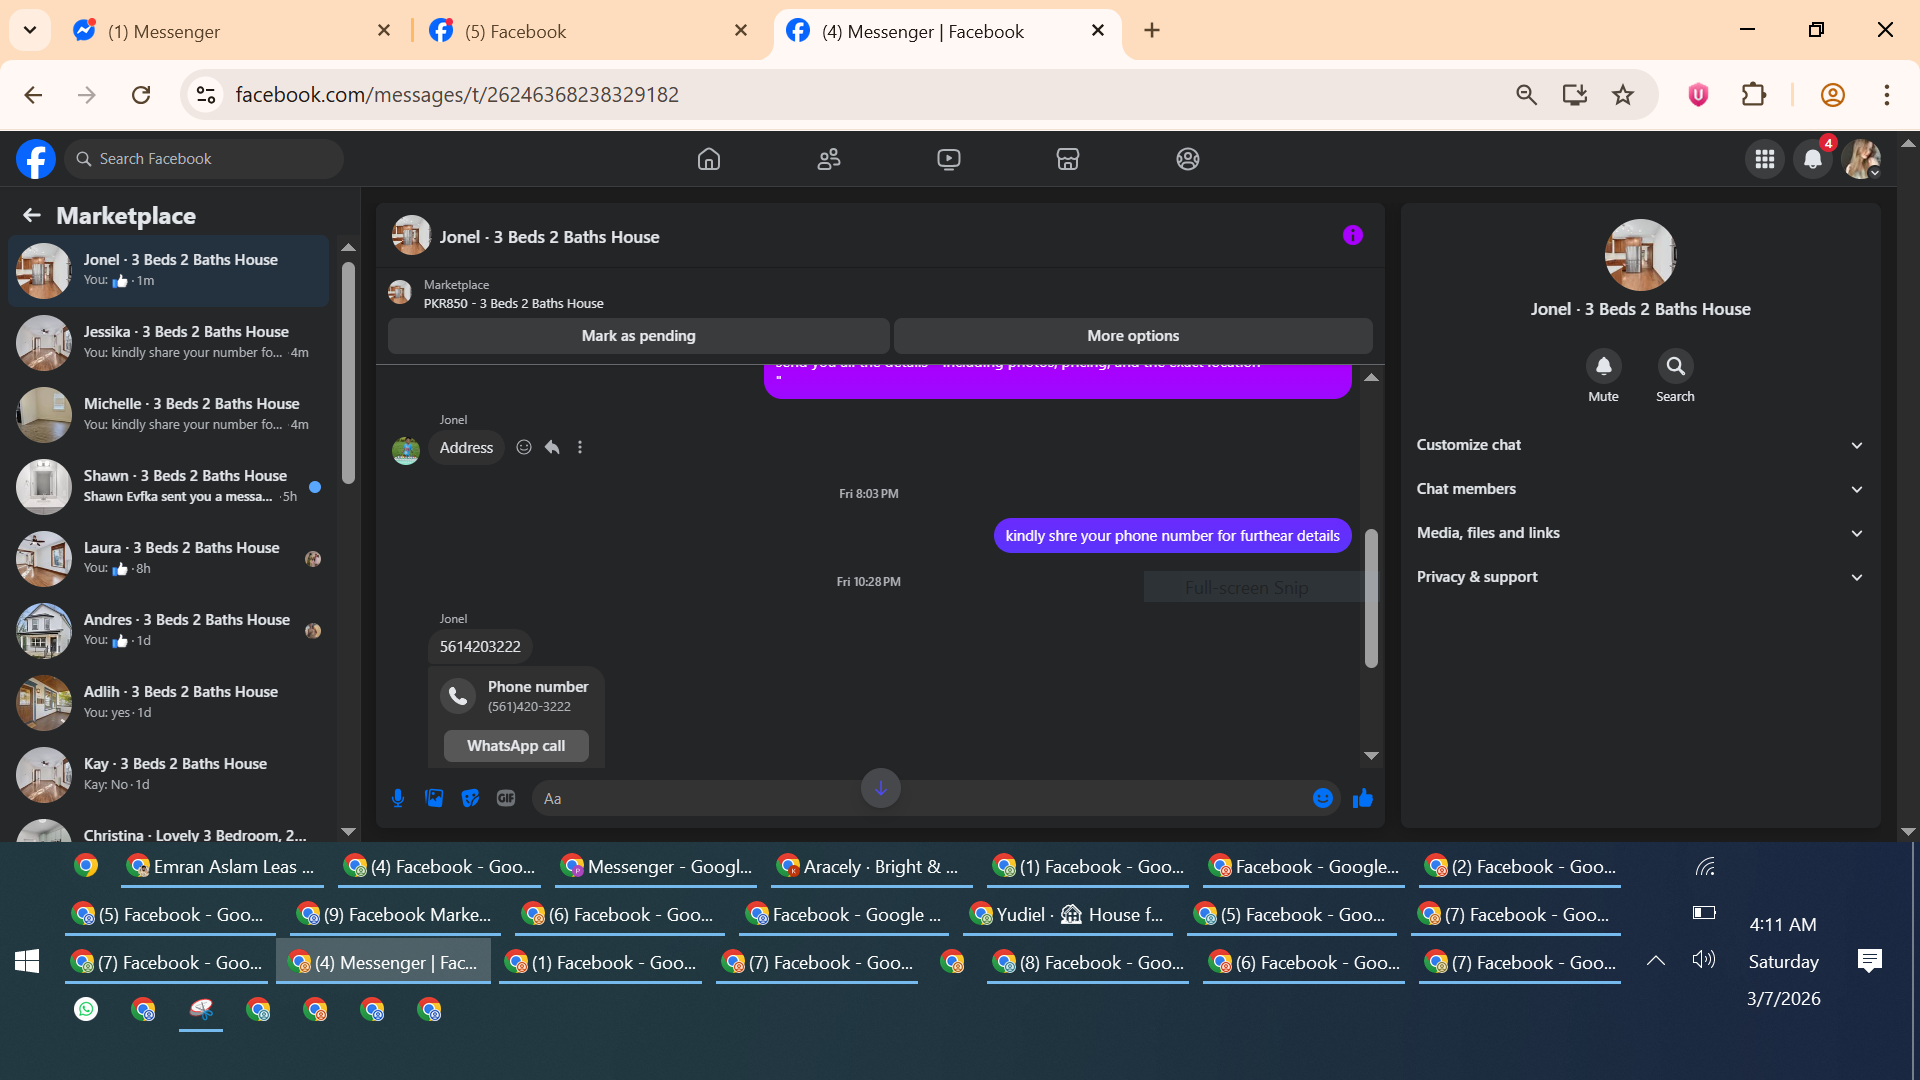Click the browser address bar URL
The height and width of the screenshot is (1080, 1920).
457,95
